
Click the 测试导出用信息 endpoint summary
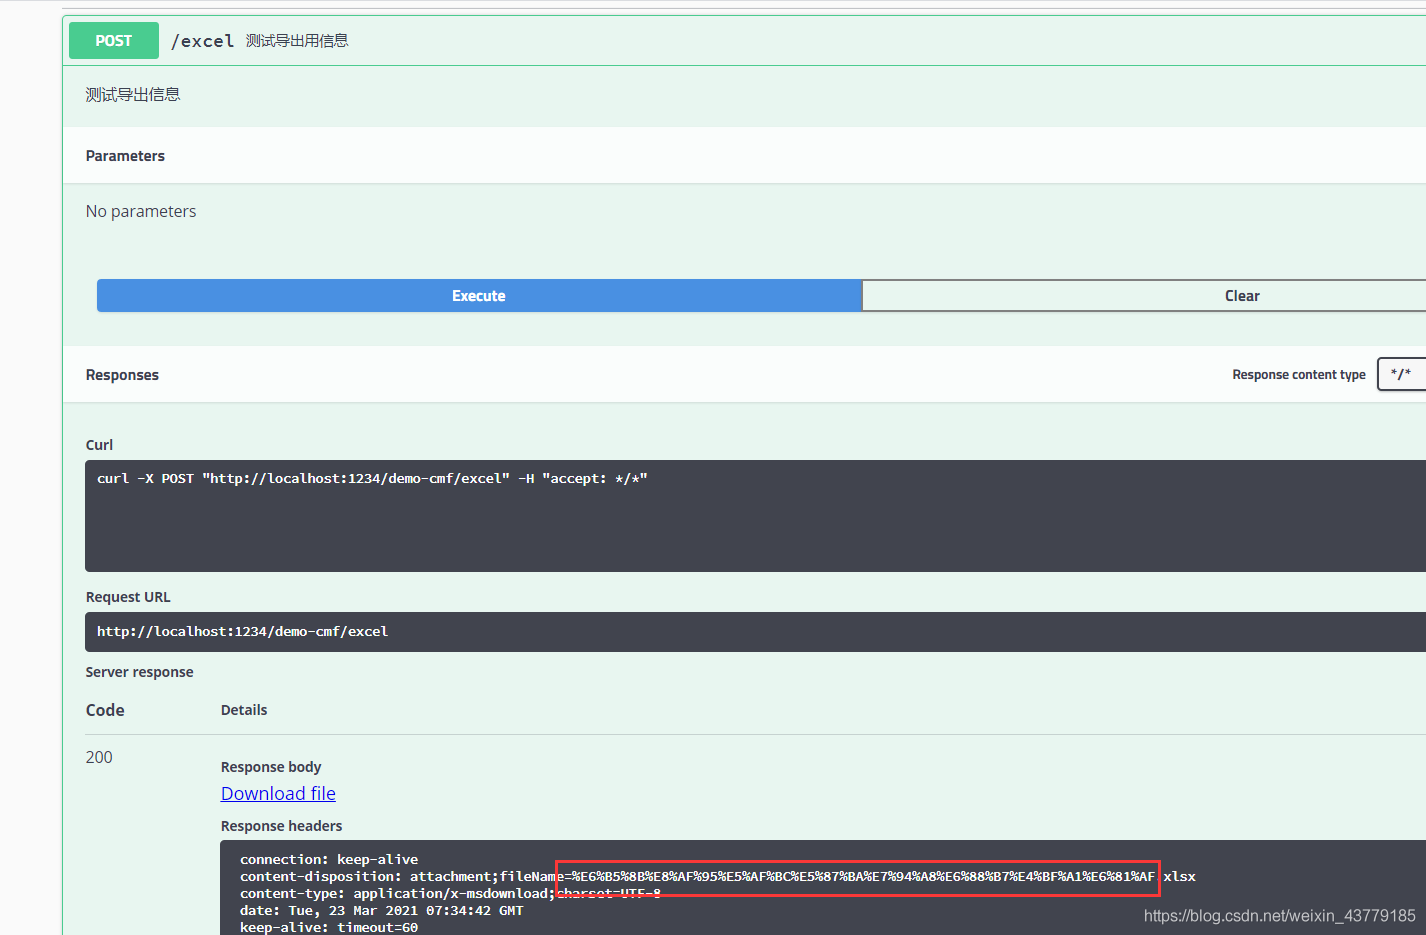[297, 41]
